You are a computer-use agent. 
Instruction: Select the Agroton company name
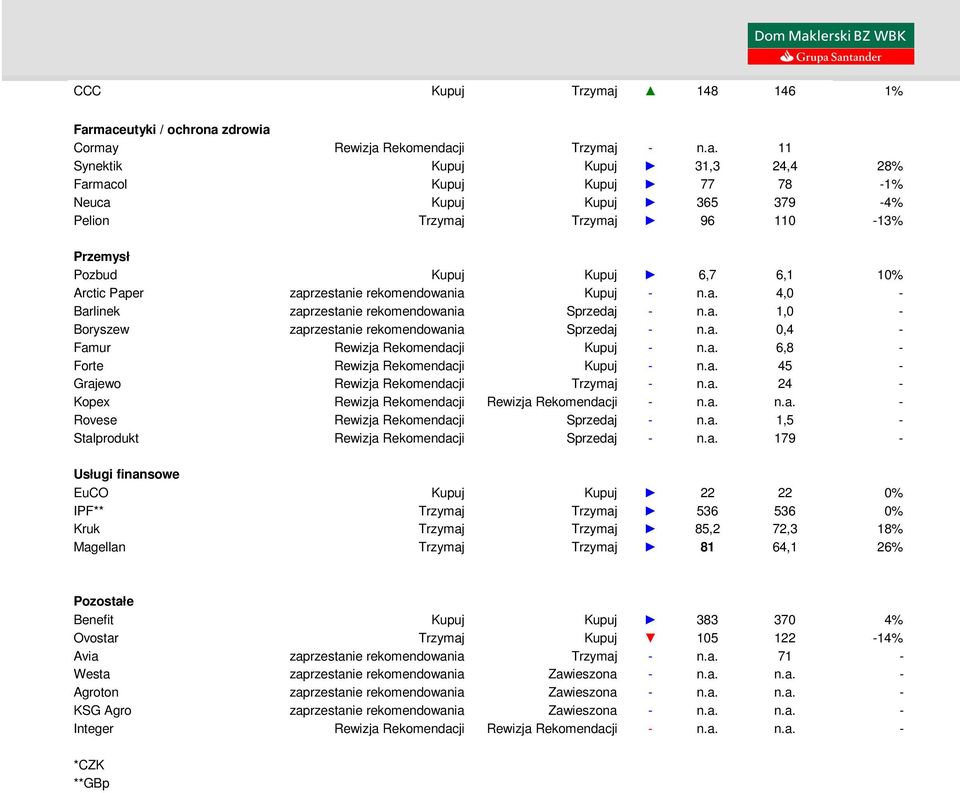96,693
